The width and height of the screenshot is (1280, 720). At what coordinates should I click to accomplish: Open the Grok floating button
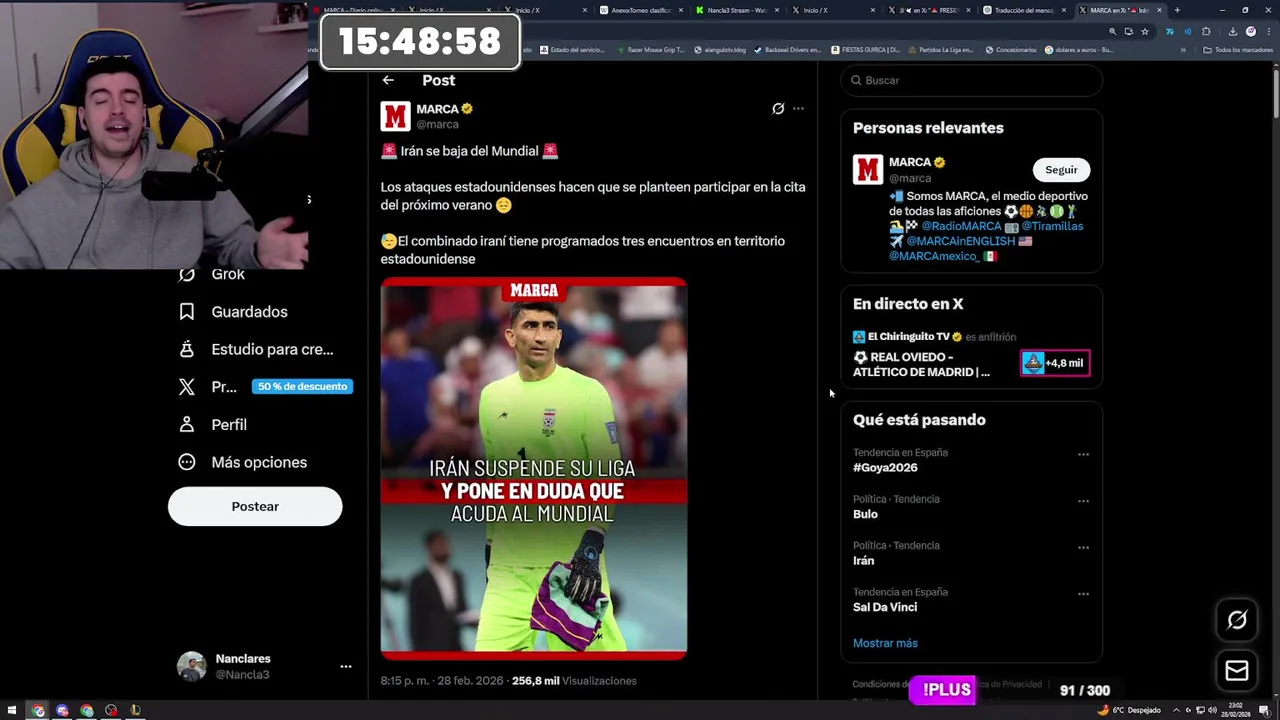coord(1237,620)
